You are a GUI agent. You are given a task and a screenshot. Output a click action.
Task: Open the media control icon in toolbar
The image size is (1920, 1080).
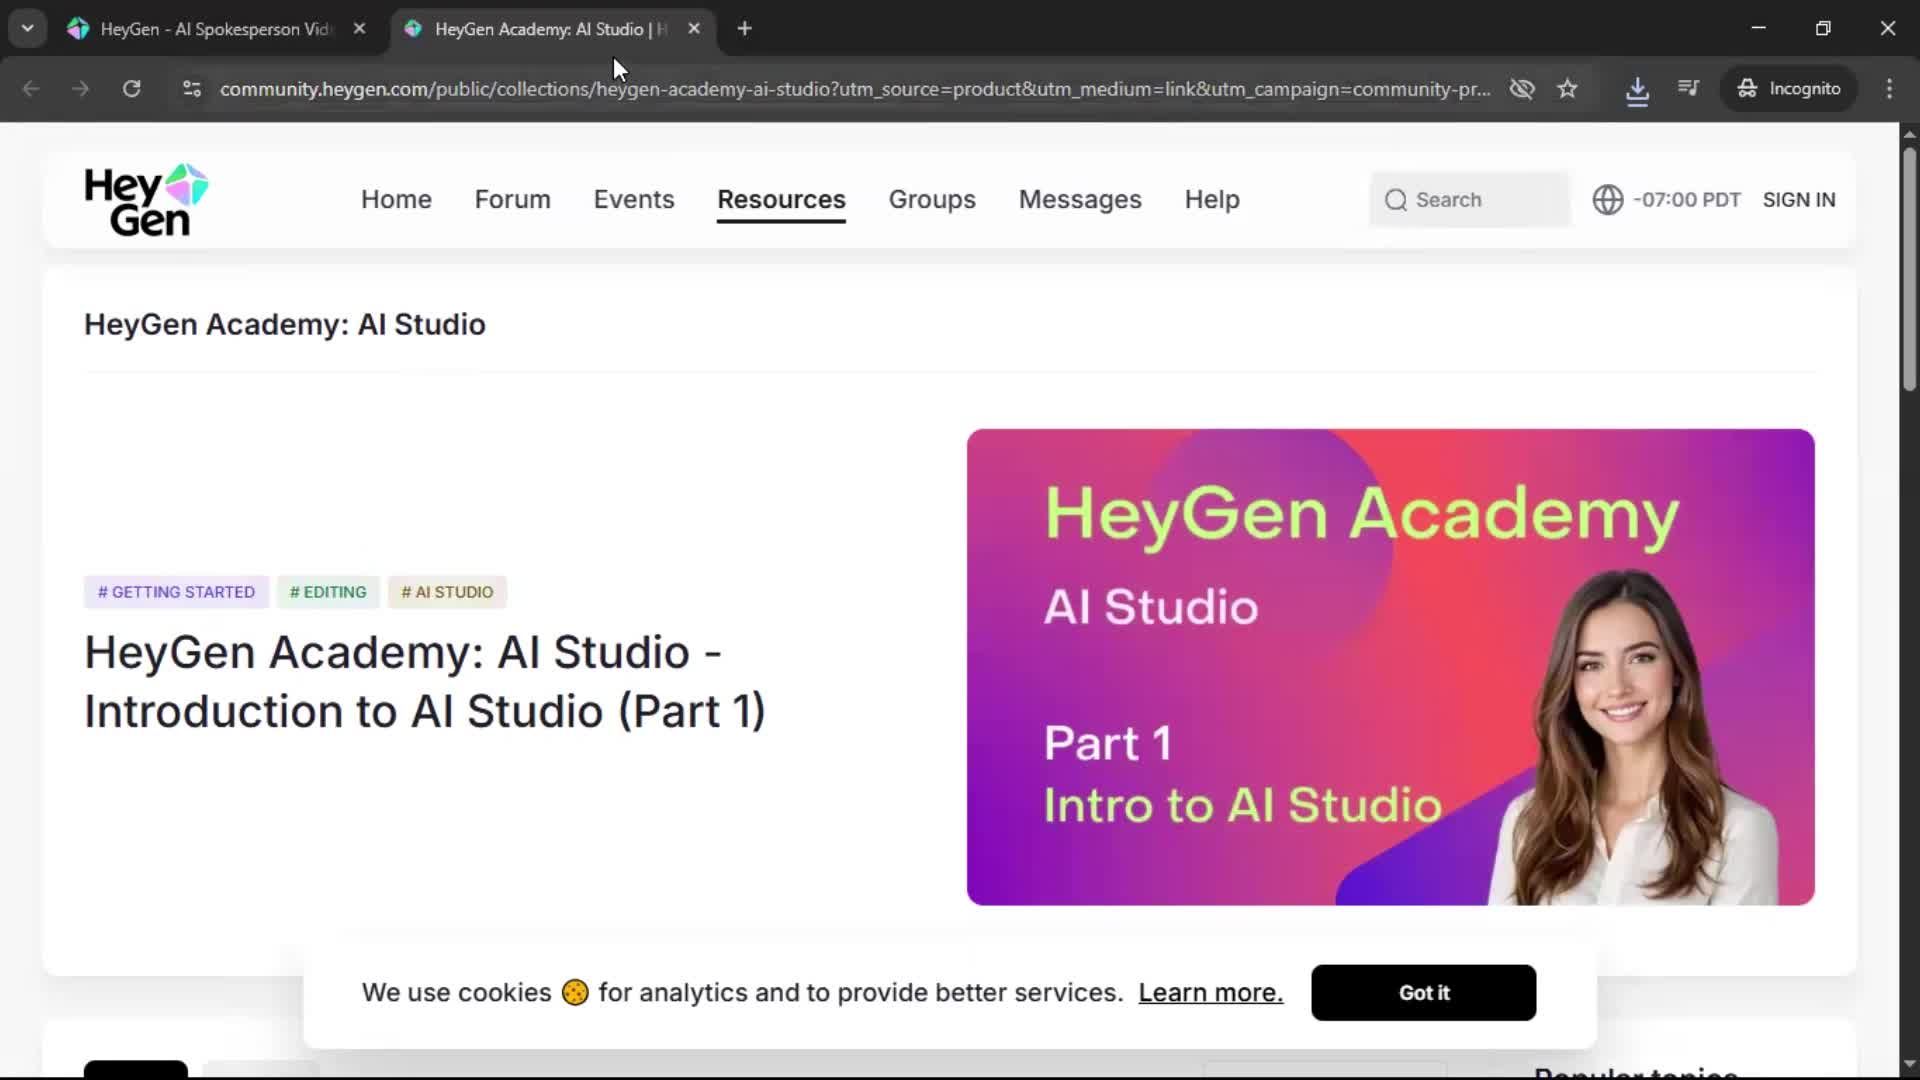coord(1688,89)
